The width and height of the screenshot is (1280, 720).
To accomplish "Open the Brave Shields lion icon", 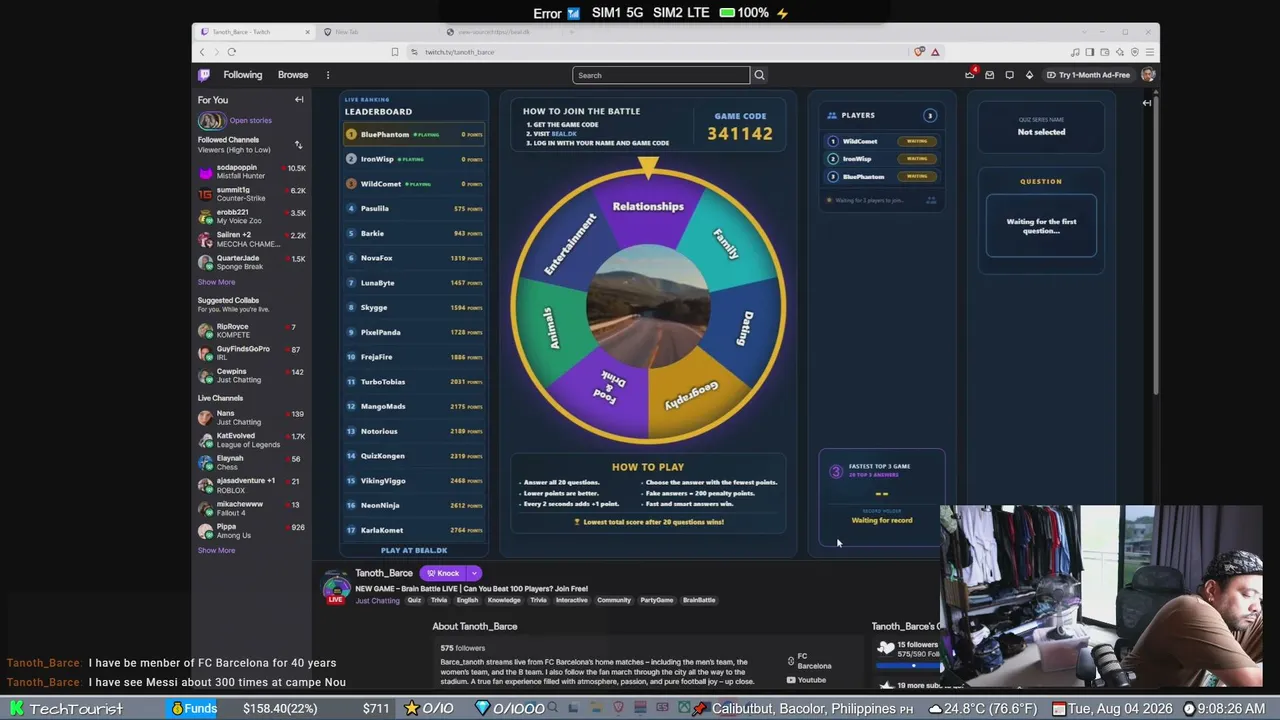I will [x=919, y=52].
